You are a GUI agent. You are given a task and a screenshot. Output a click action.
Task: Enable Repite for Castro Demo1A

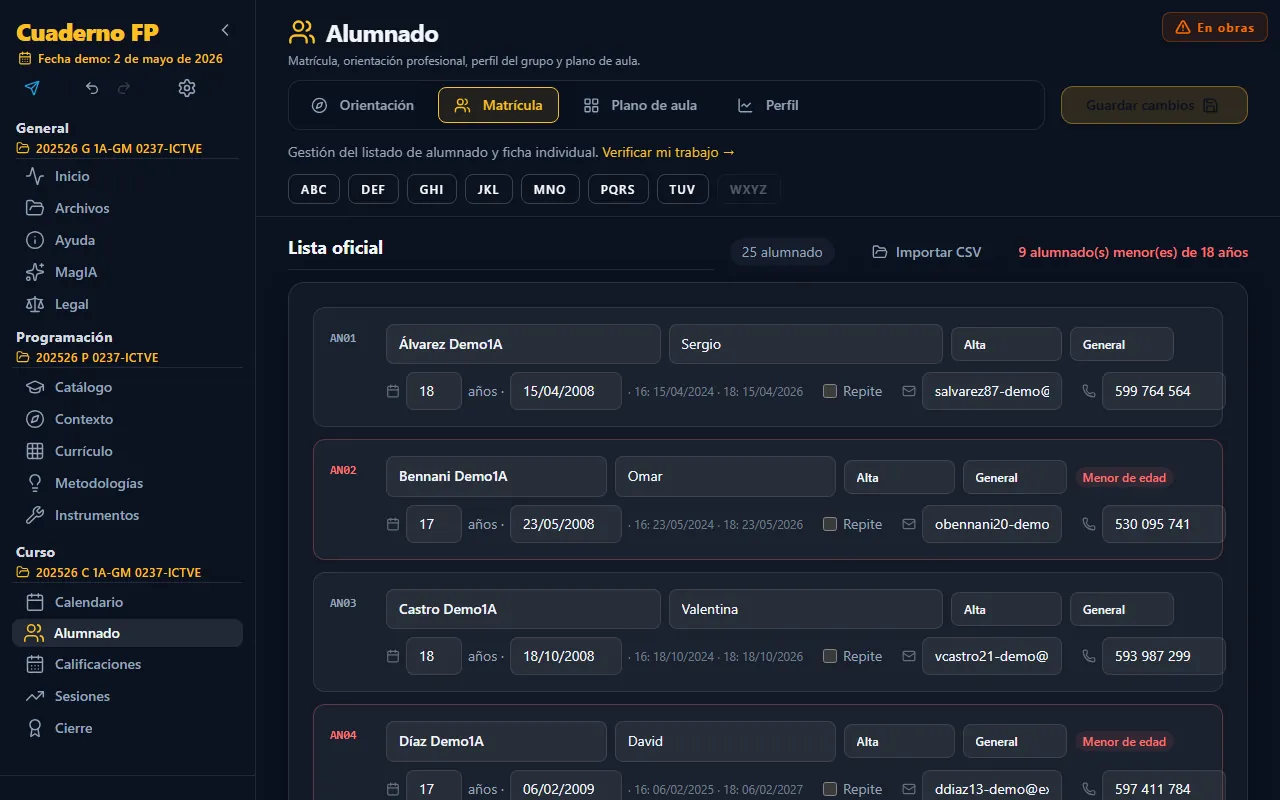coord(829,656)
